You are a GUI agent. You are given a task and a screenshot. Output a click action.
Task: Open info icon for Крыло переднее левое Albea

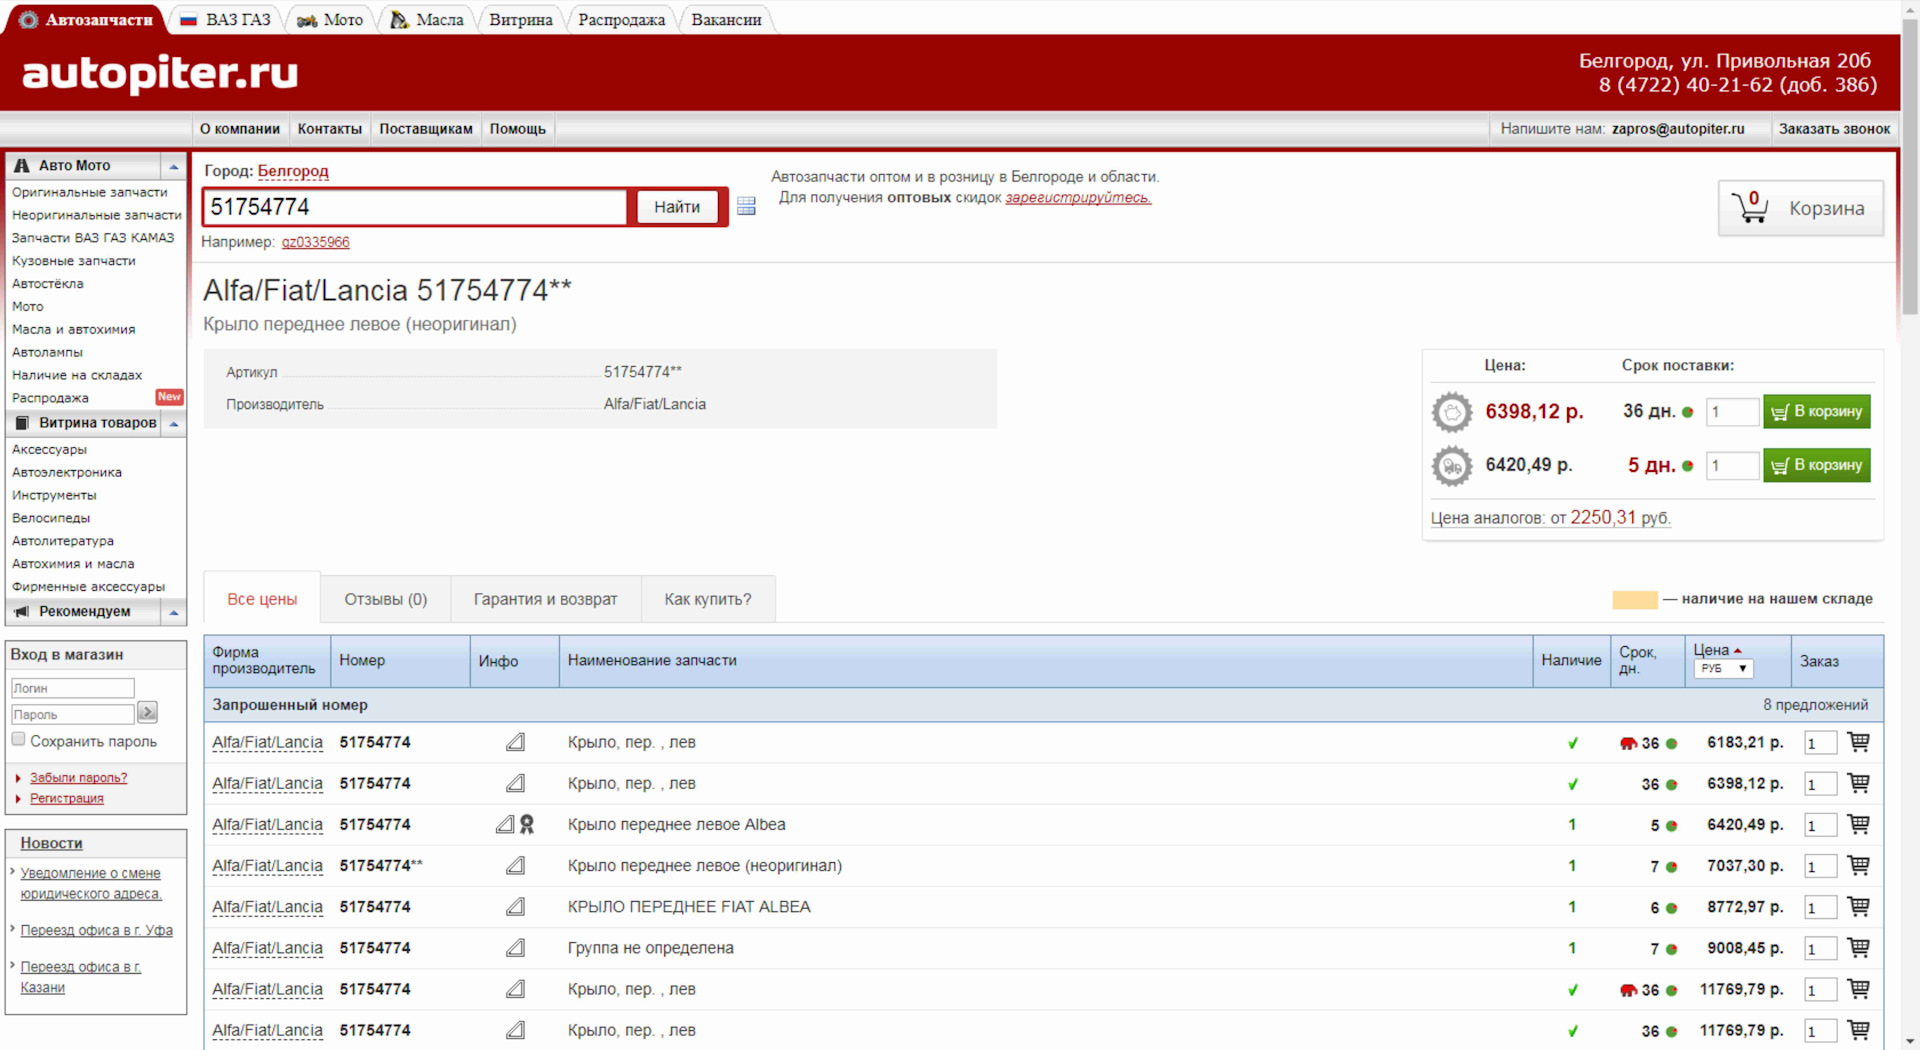tap(505, 824)
